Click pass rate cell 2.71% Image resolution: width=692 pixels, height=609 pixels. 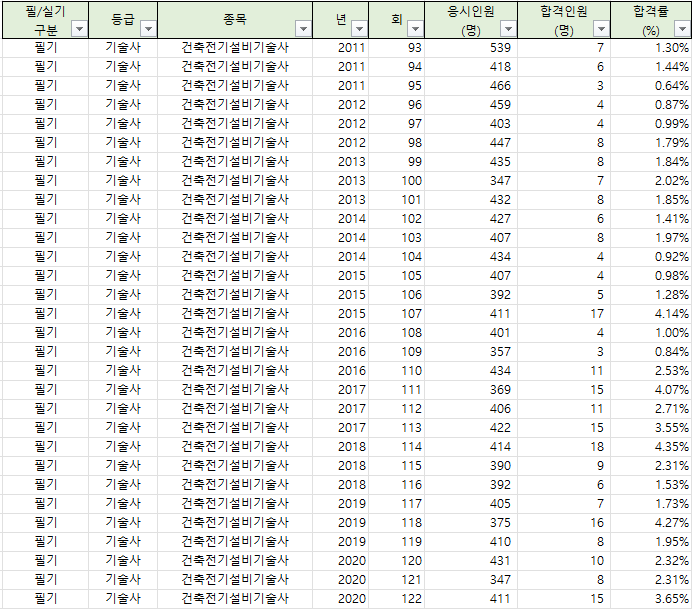click(651, 408)
